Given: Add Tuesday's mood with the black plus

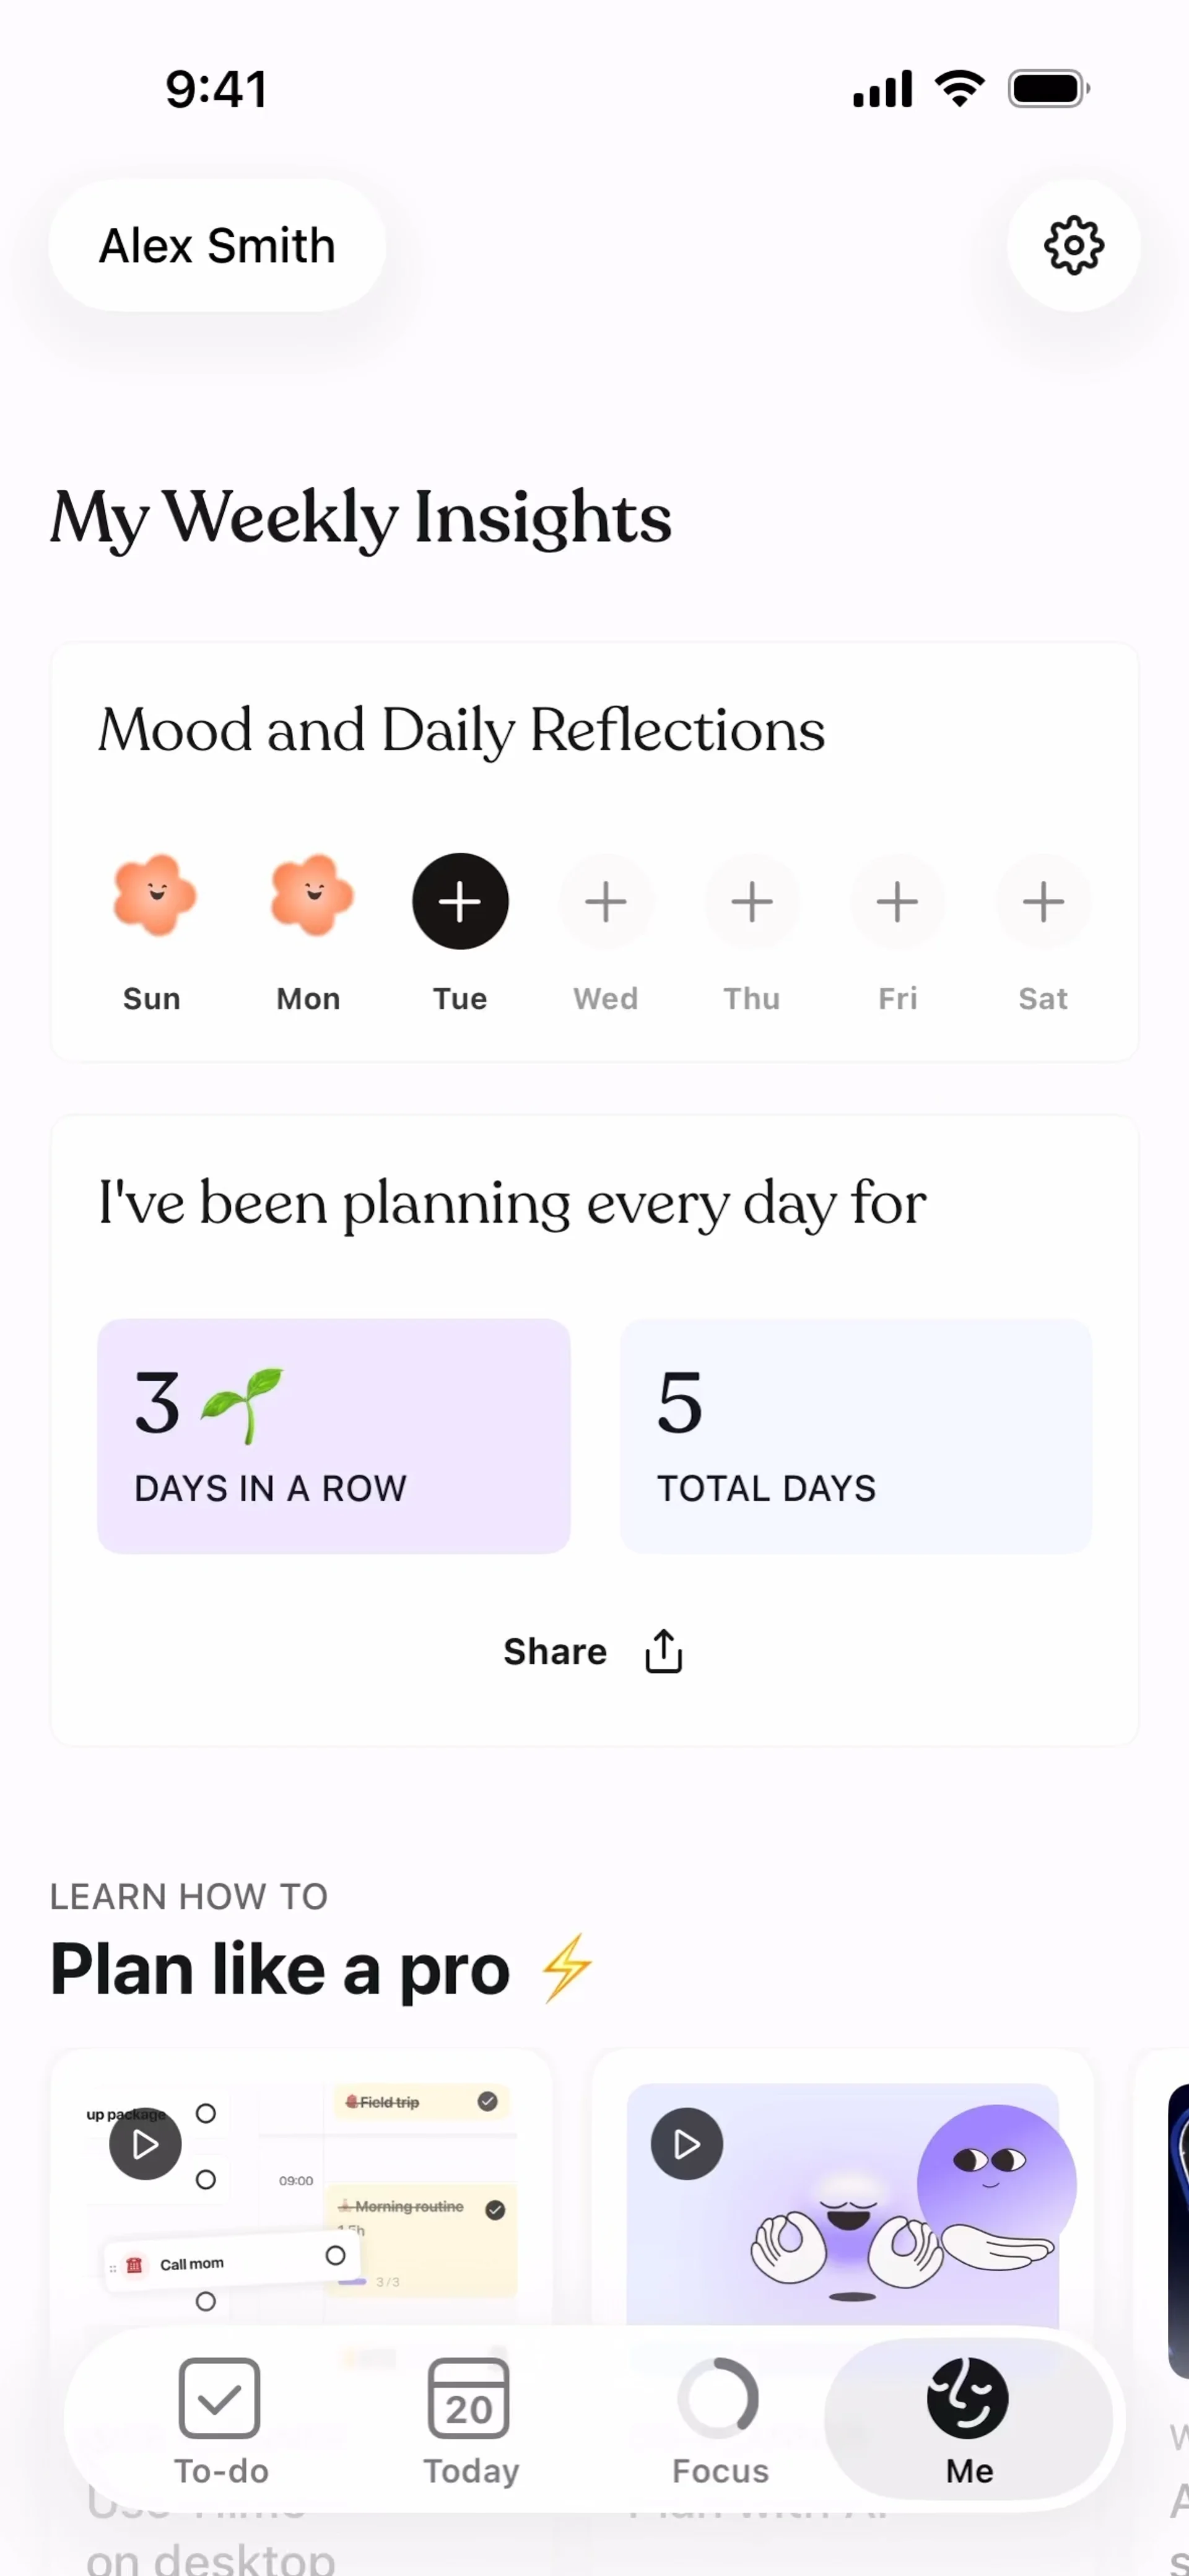Looking at the screenshot, I should click(x=460, y=901).
